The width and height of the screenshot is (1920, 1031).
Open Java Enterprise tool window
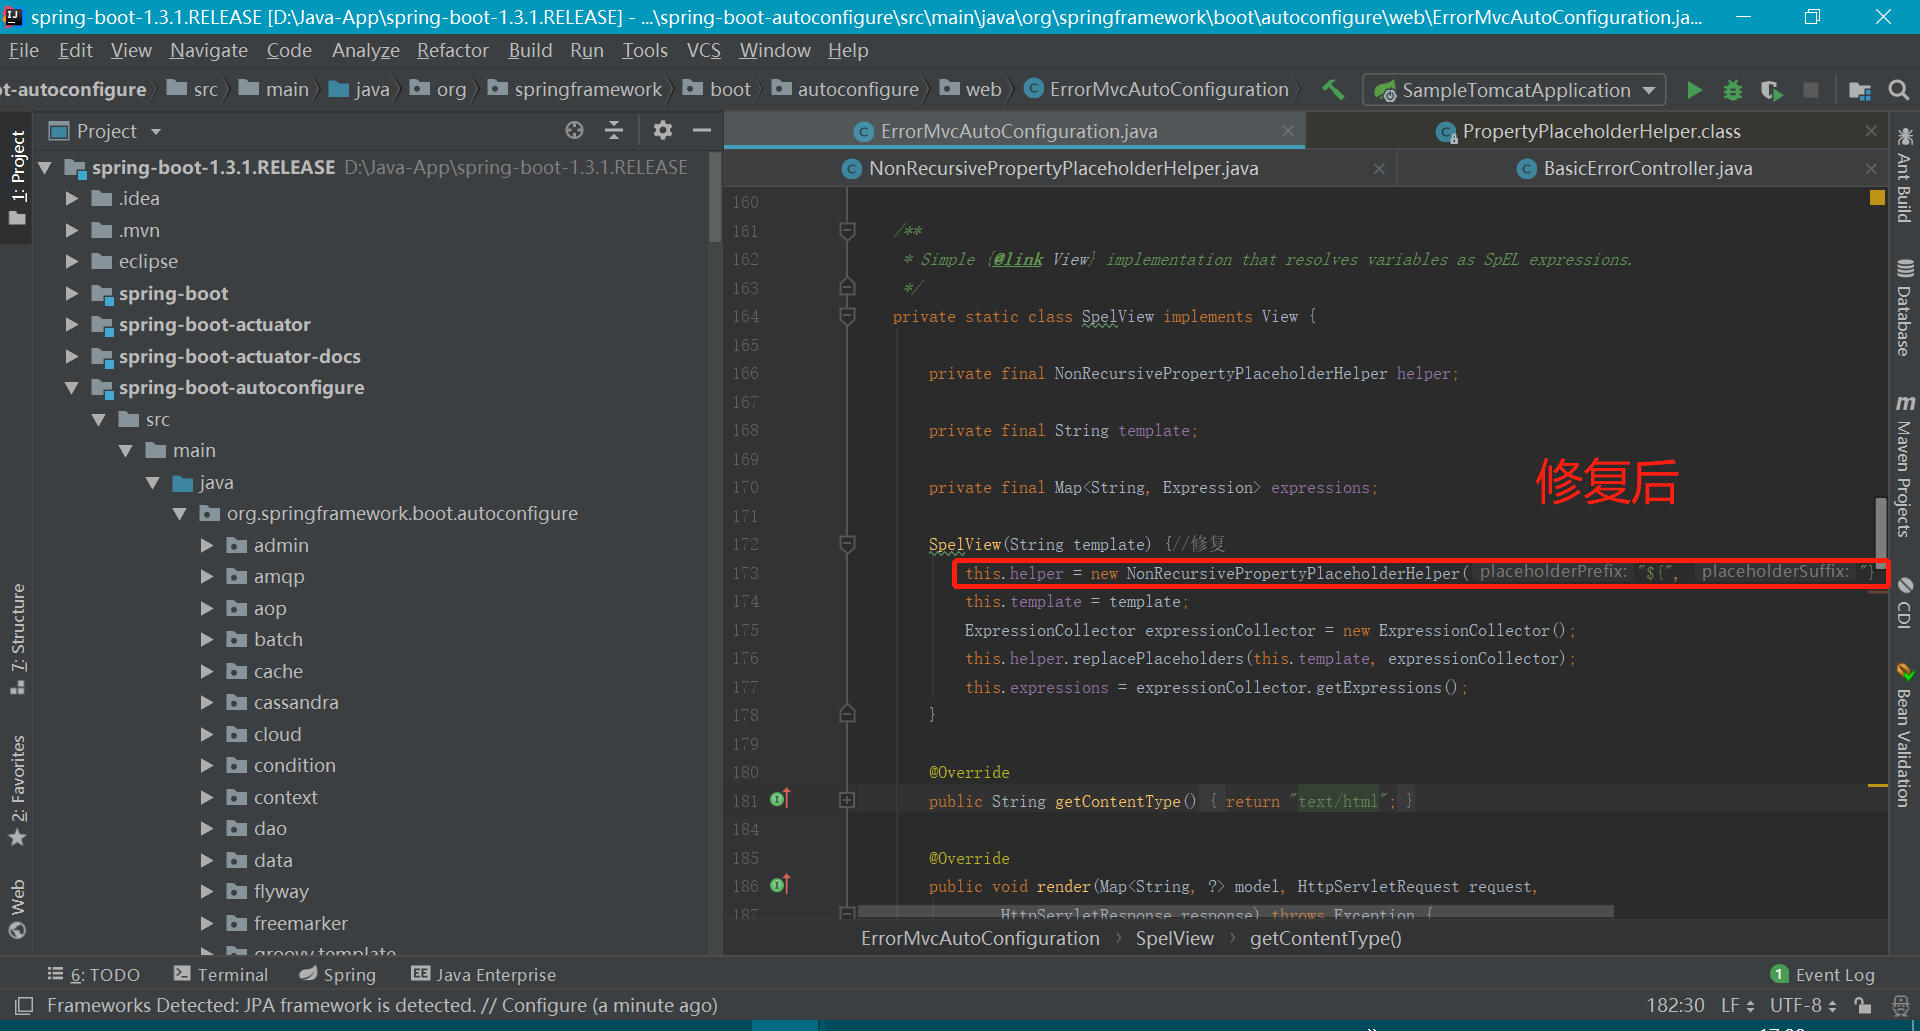[x=484, y=974]
